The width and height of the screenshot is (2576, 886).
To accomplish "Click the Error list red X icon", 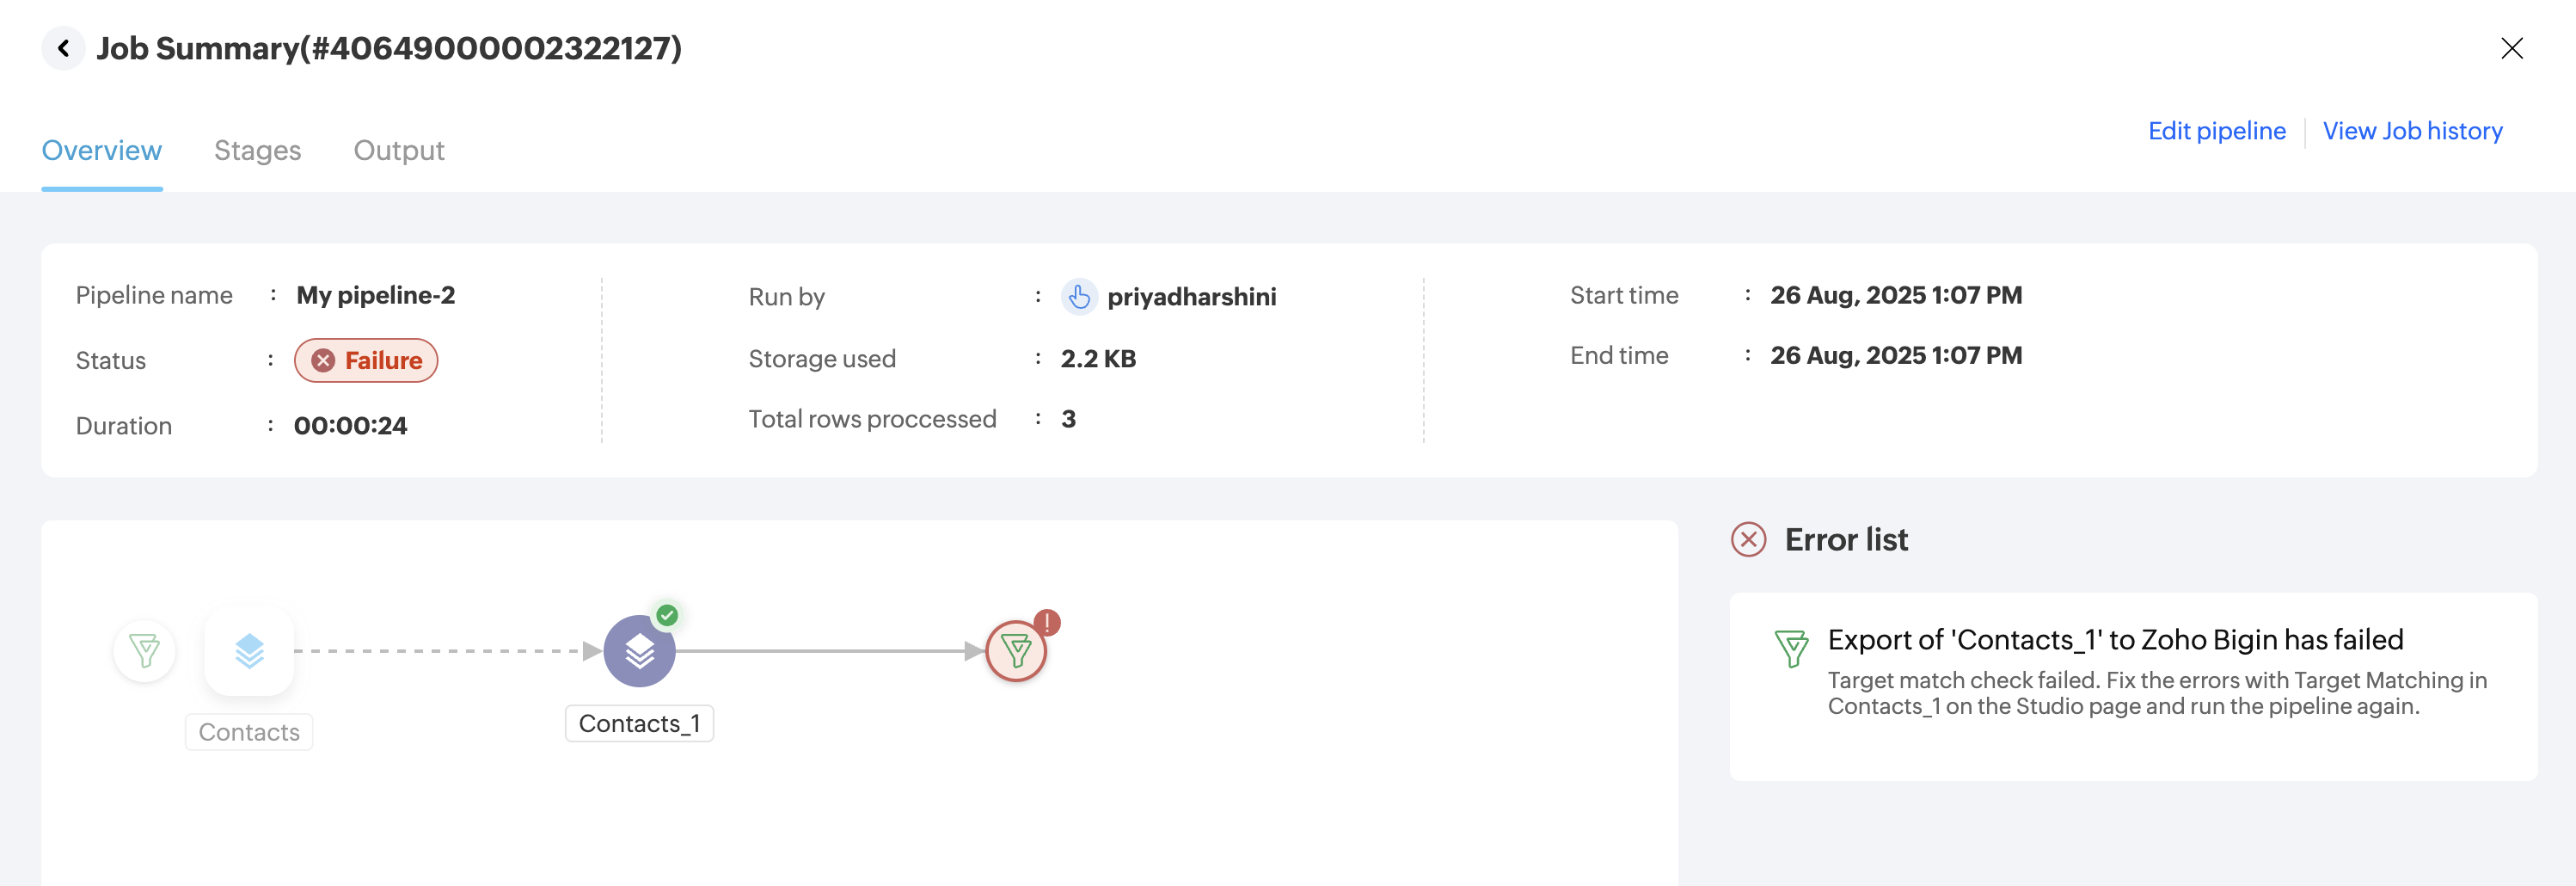I will coord(1748,540).
